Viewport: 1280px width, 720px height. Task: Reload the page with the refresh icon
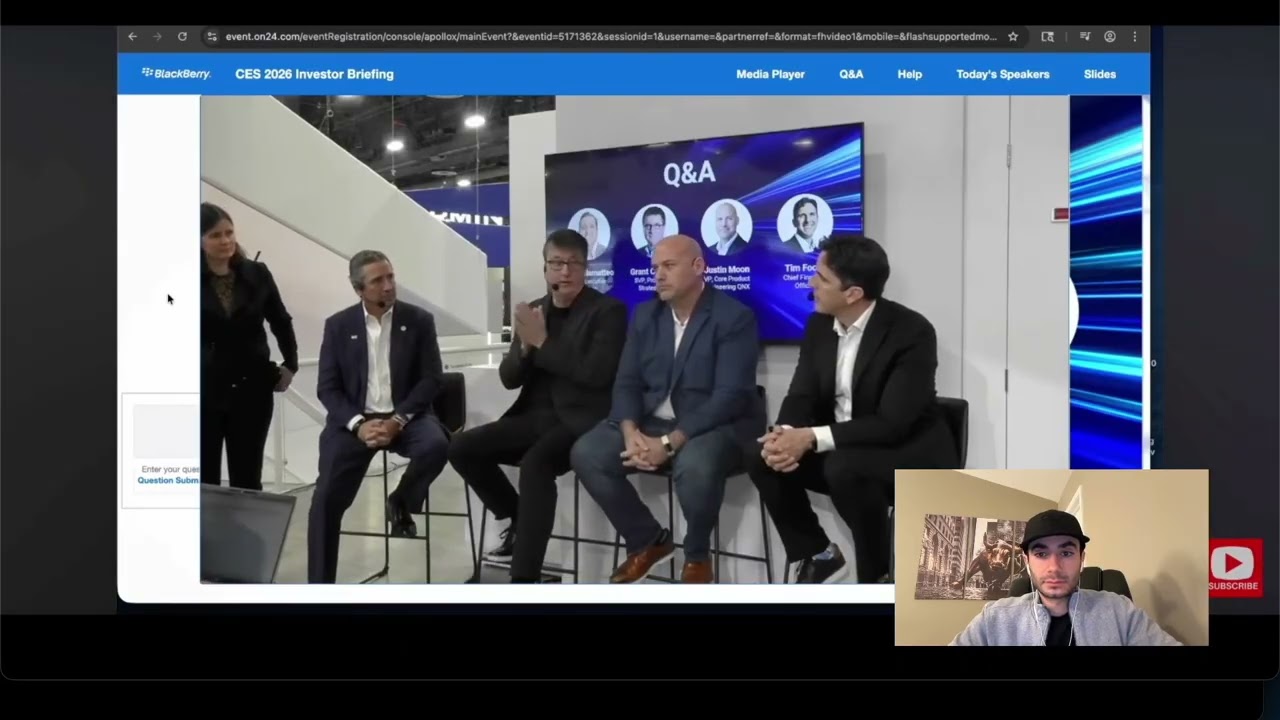point(182,36)
